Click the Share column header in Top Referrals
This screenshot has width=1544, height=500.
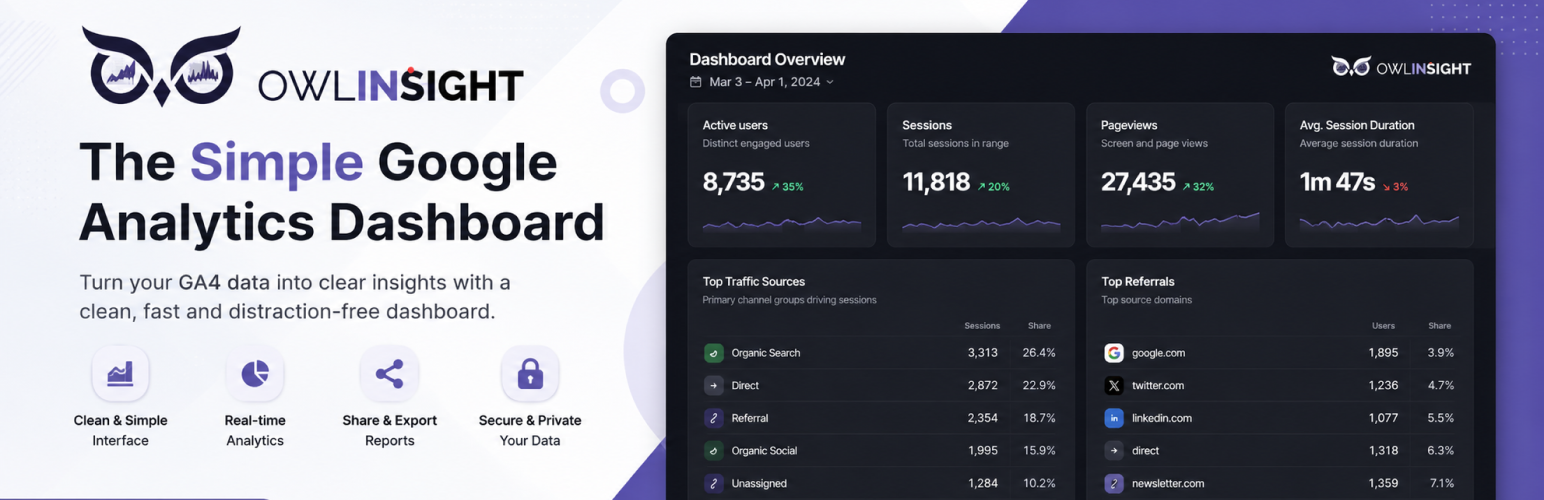click(x=1439, y=326)
